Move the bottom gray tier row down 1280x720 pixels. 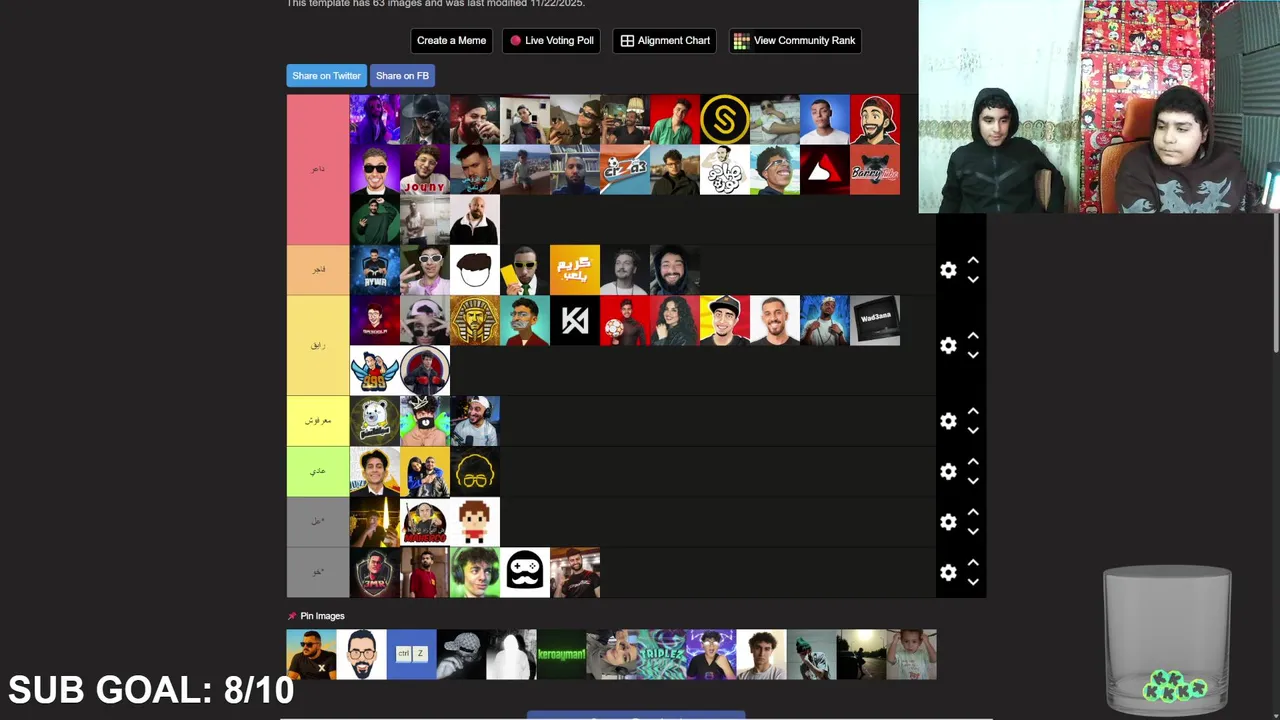click(x=973, y=582)
